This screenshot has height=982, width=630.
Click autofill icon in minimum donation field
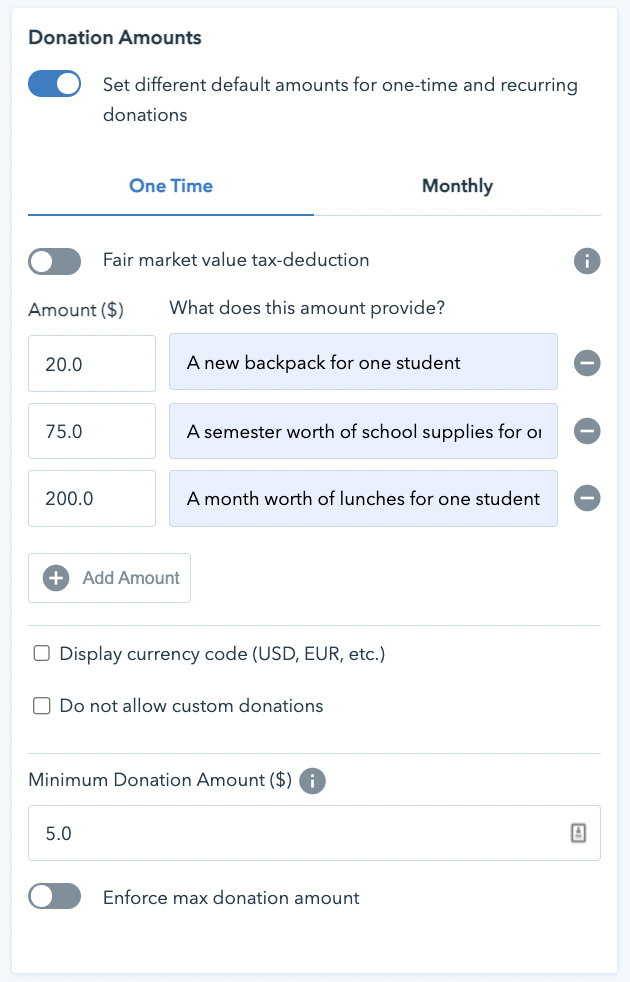pos(578,833)
